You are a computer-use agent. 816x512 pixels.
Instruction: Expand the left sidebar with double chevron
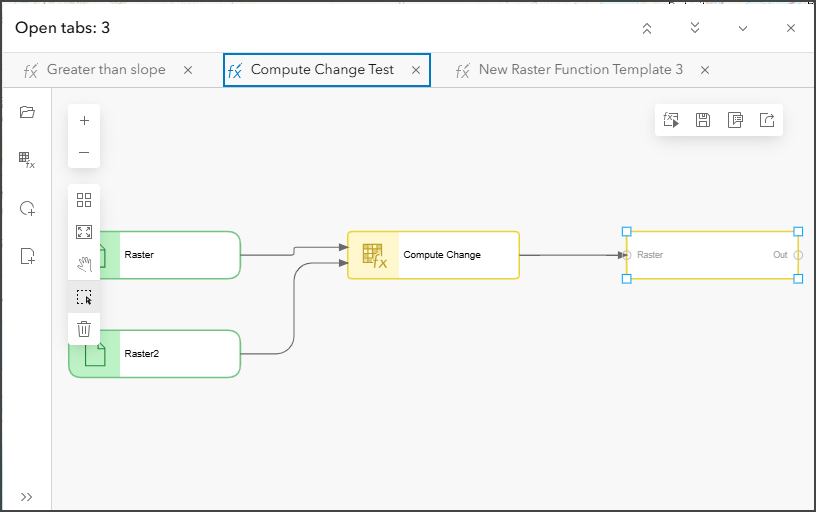coord(27,497)
